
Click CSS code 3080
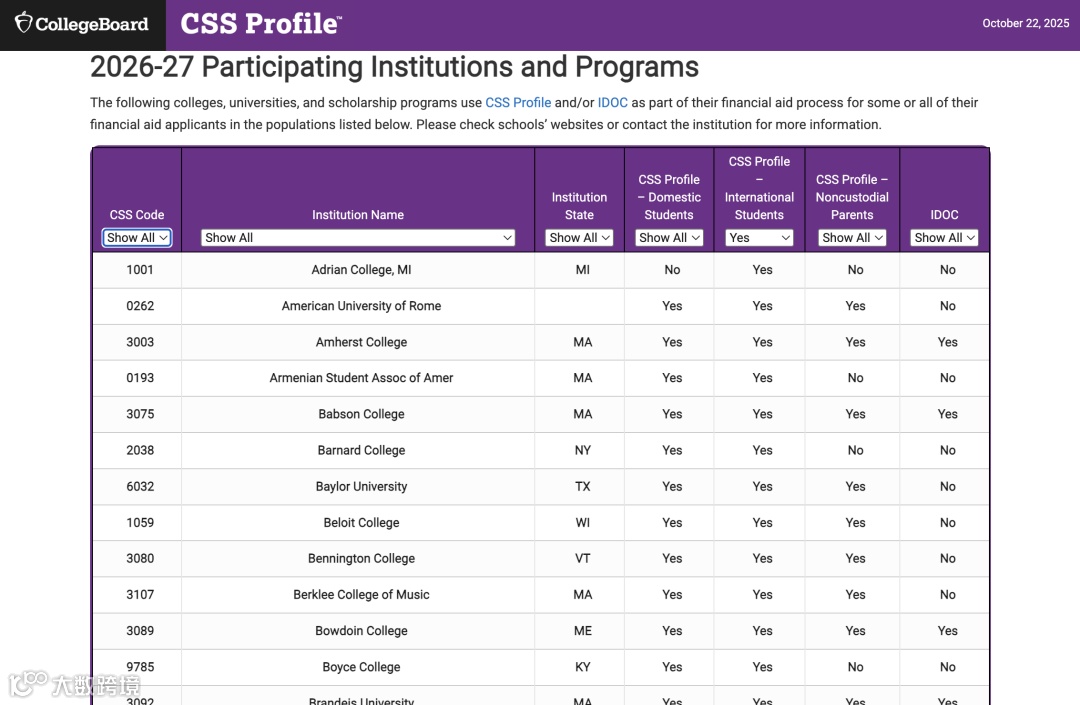[140, 558]
